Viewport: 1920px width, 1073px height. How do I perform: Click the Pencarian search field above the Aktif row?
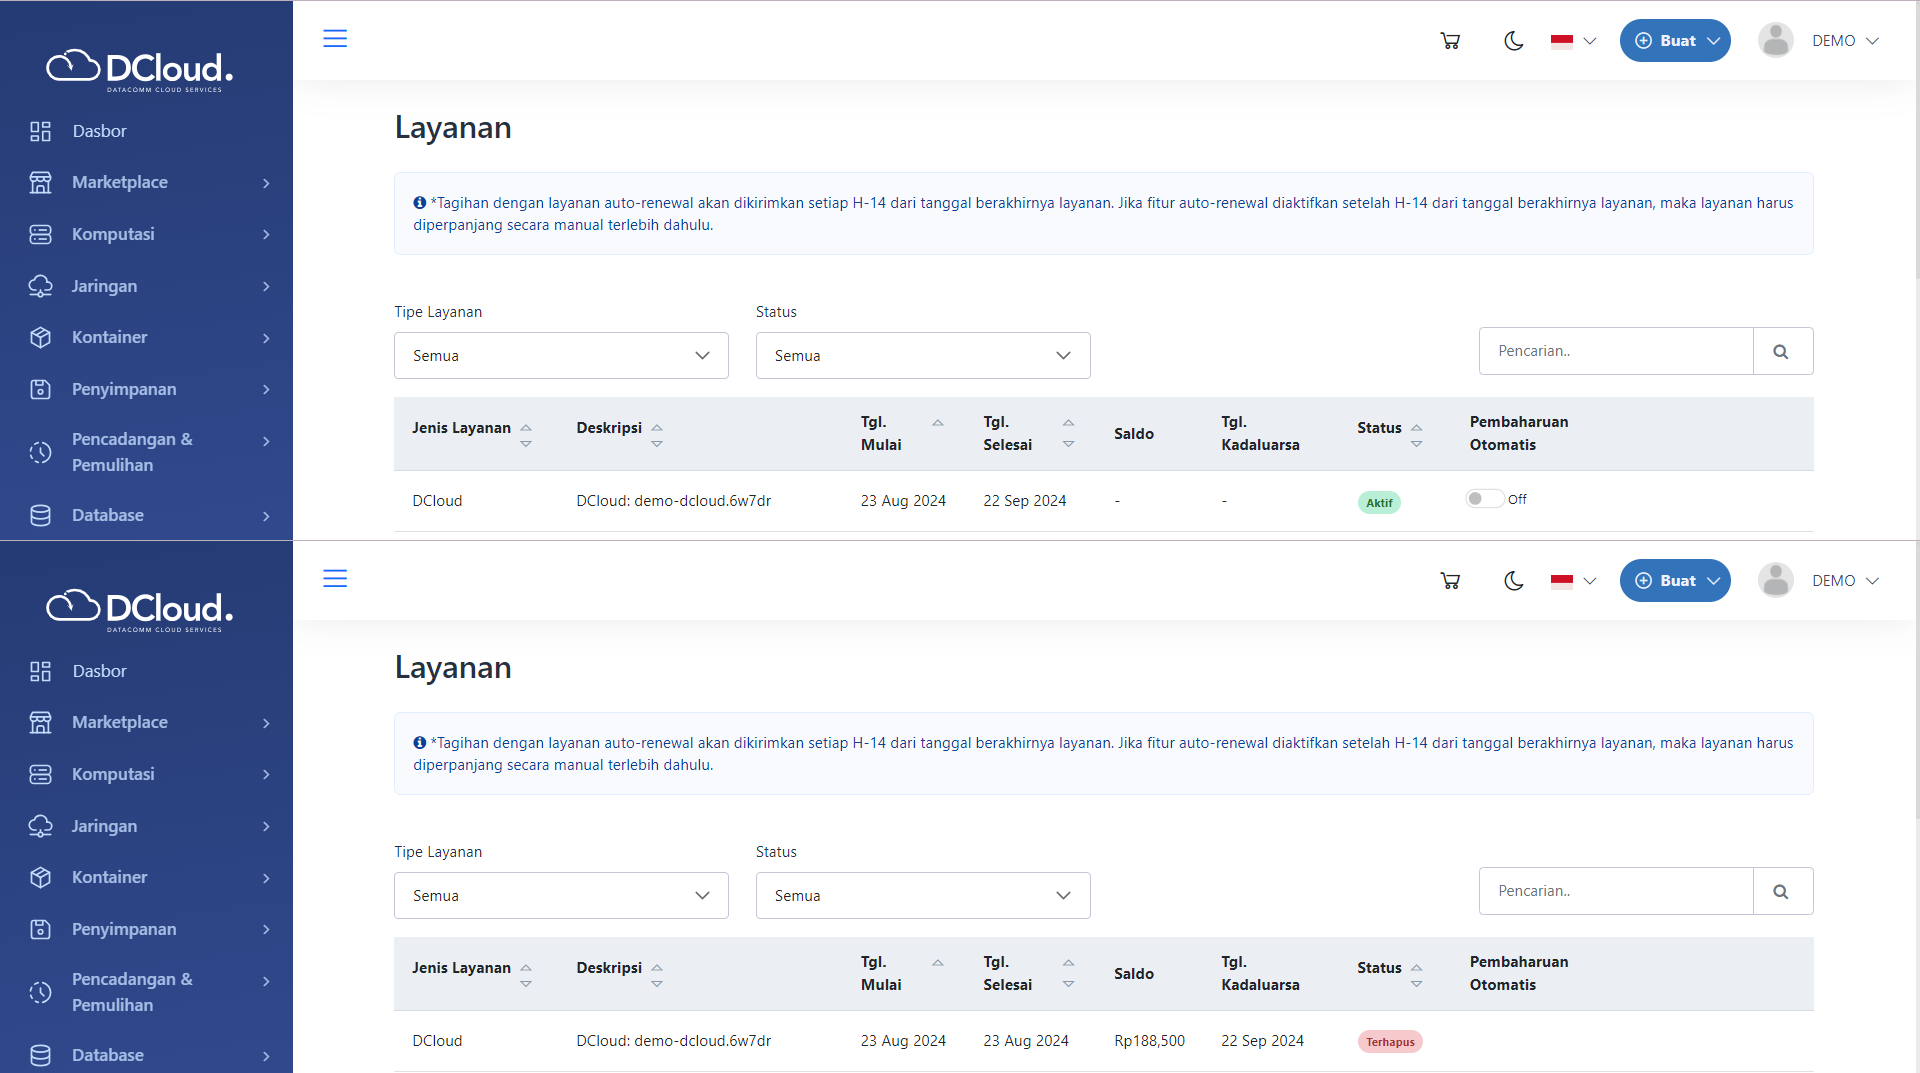click(x=1615, y=352)
